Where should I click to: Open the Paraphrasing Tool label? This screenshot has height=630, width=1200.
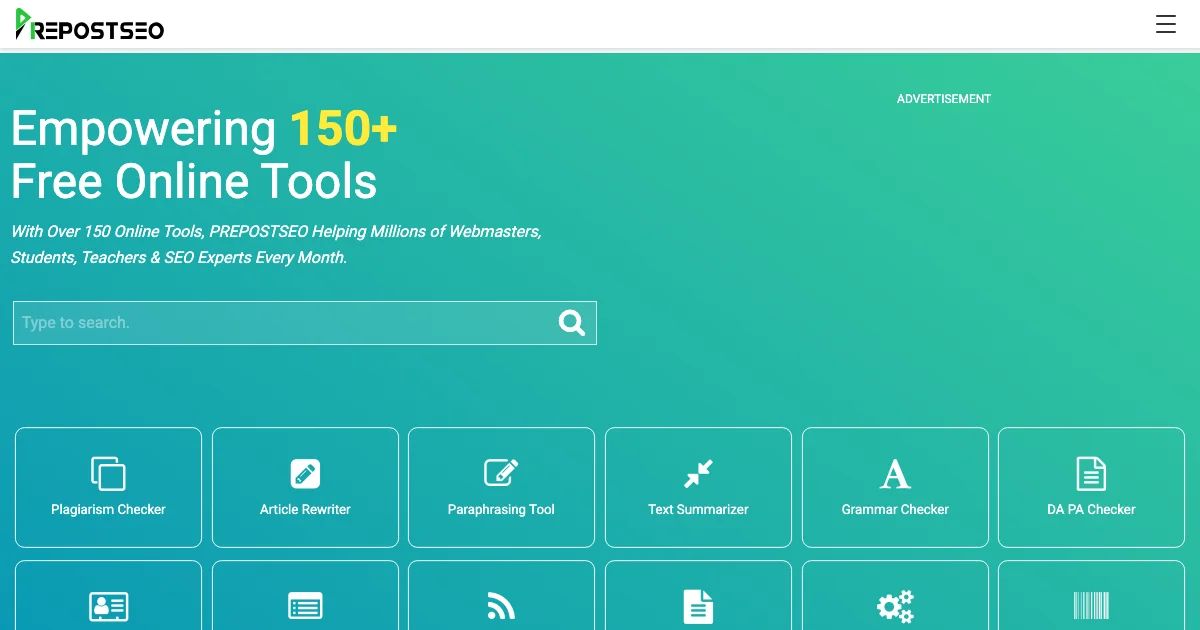[x=501, y=509]
